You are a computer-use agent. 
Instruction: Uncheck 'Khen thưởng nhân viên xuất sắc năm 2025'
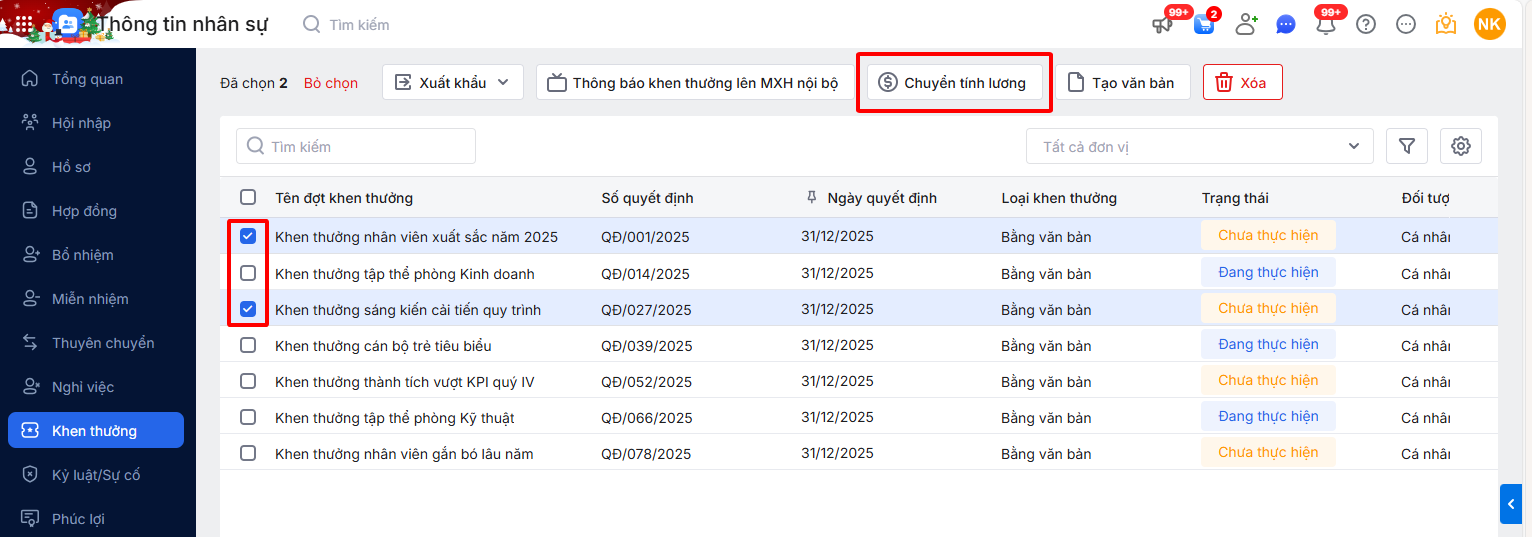(x=248, y=237)
